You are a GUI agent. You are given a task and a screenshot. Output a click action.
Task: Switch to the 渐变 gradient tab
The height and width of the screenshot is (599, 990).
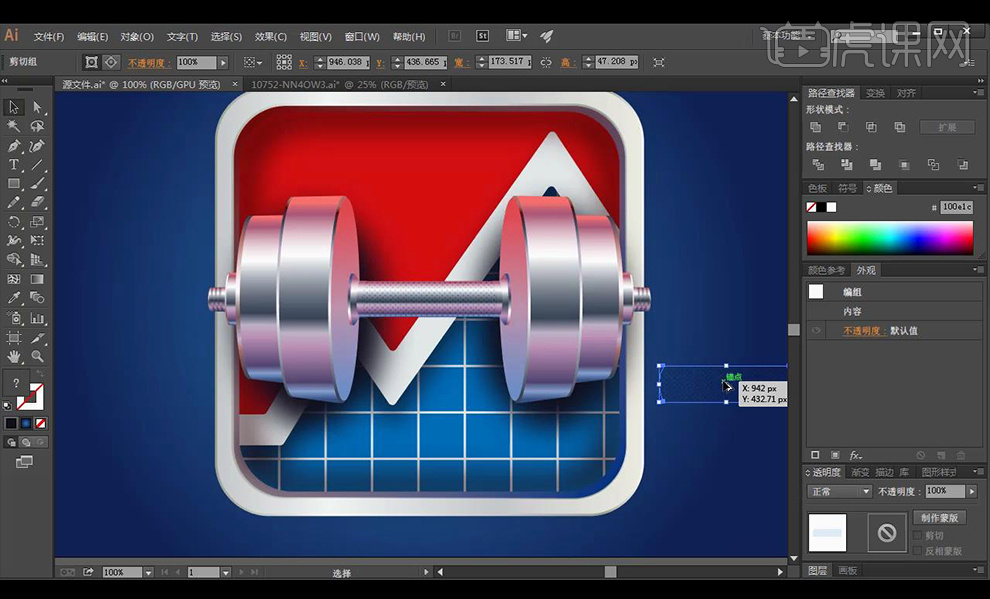click(860, 472)
